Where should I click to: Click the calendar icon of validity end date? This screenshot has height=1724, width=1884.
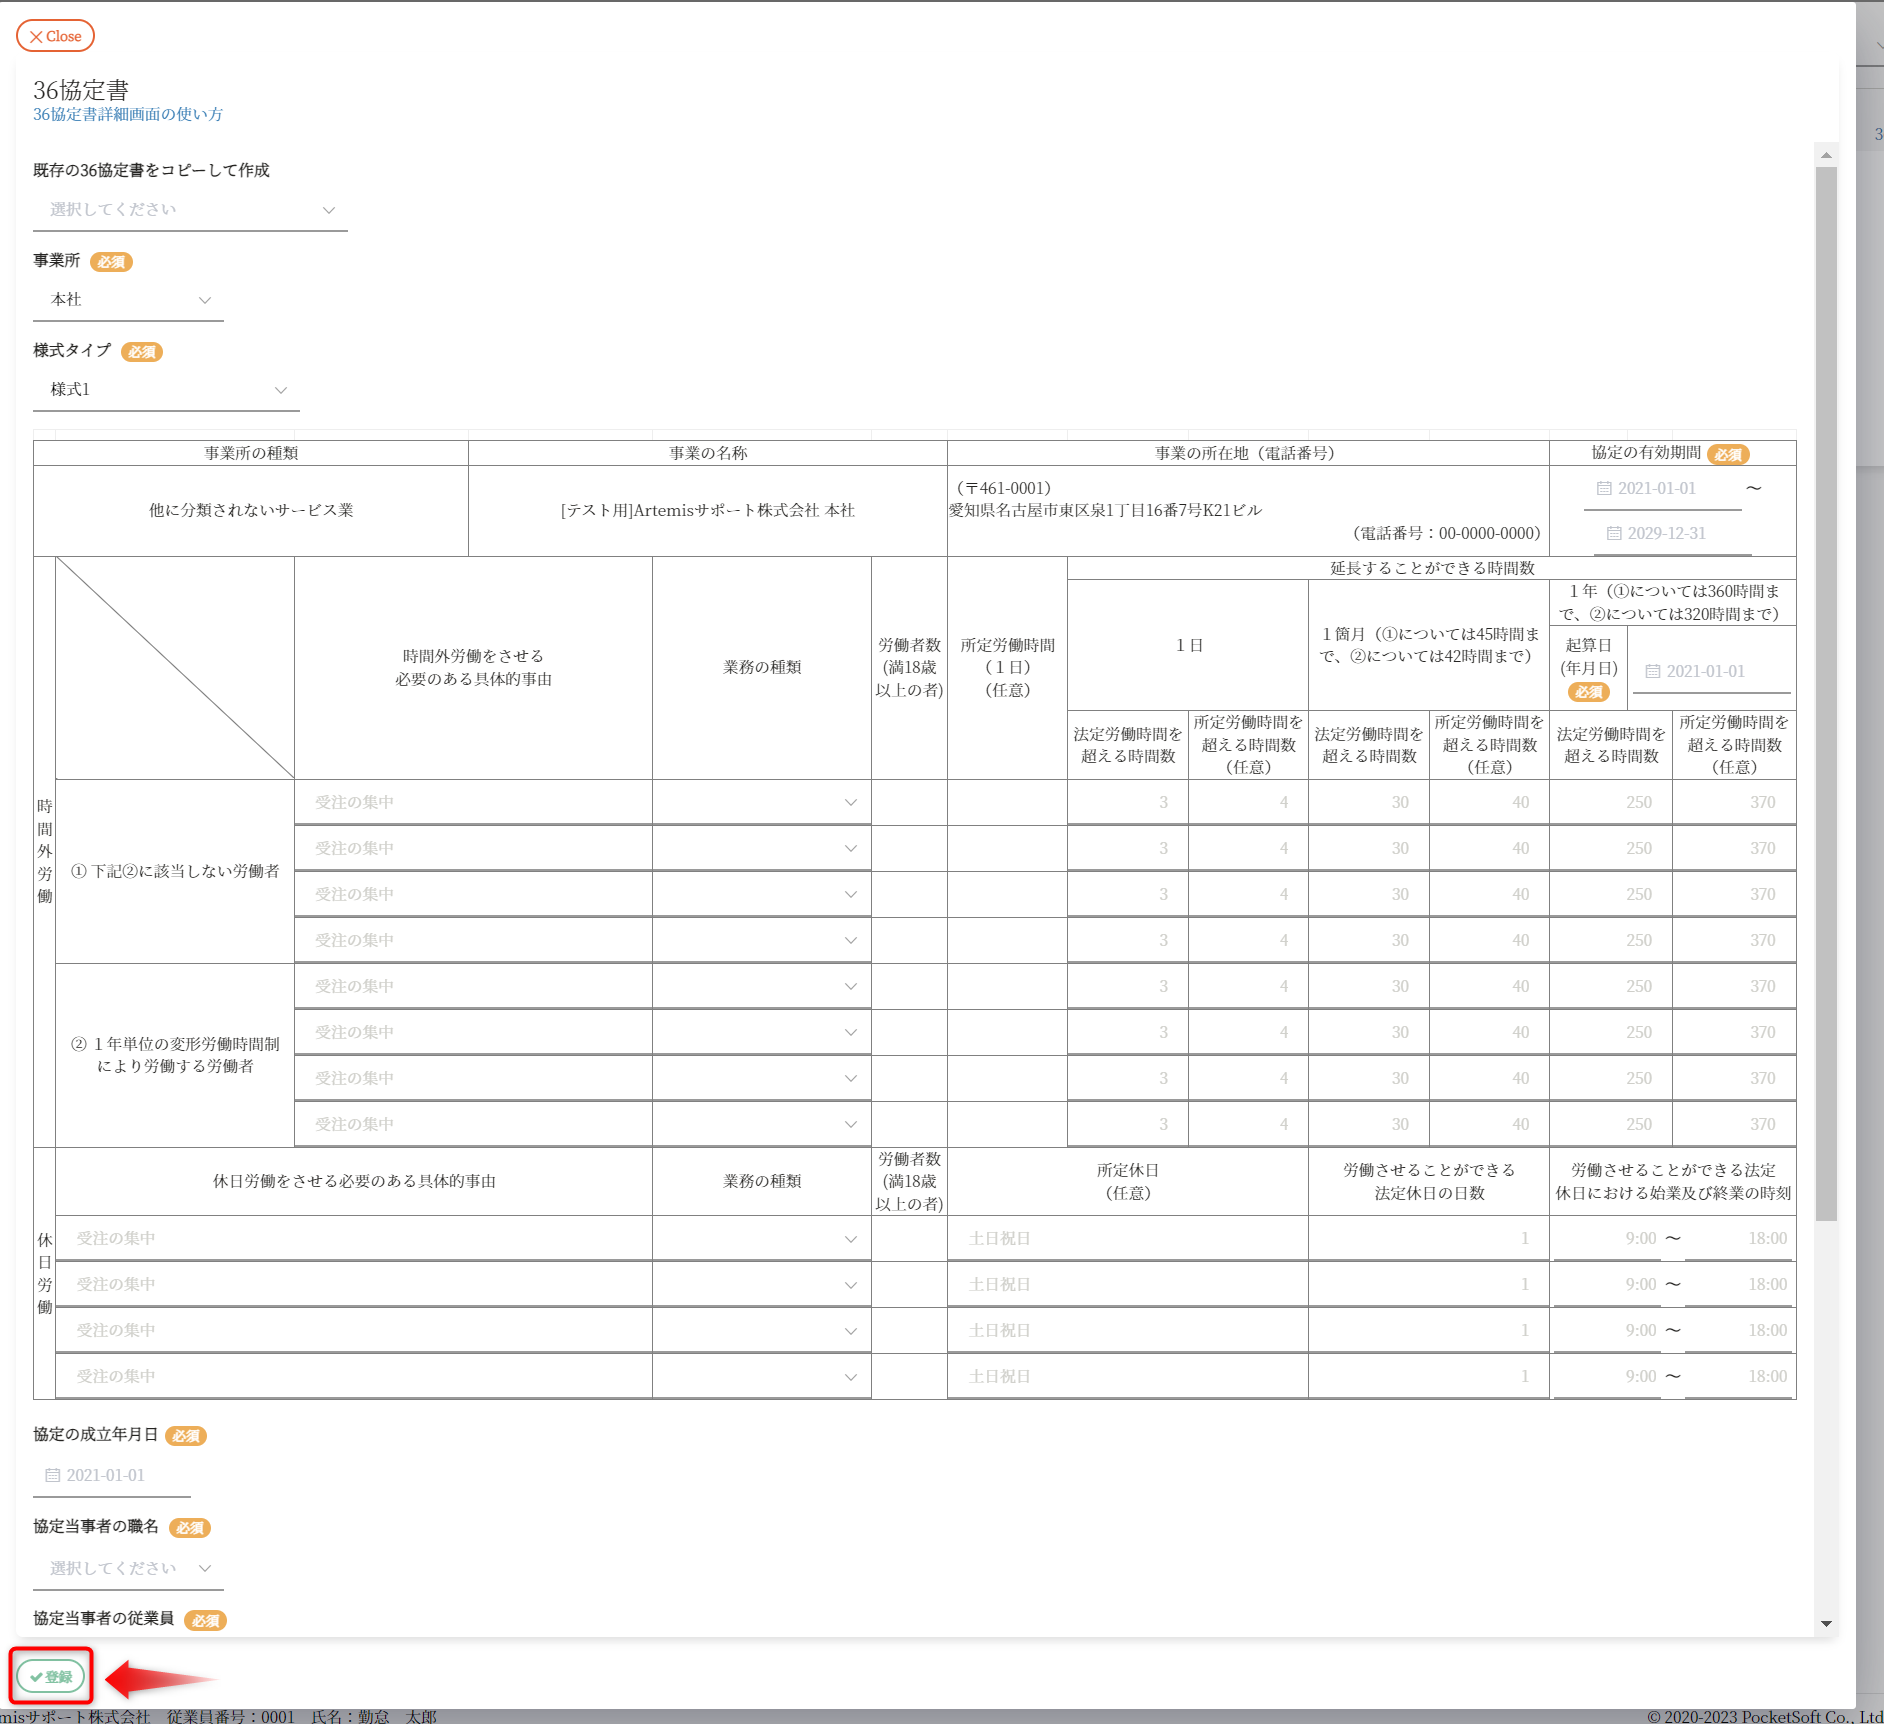1614,534
